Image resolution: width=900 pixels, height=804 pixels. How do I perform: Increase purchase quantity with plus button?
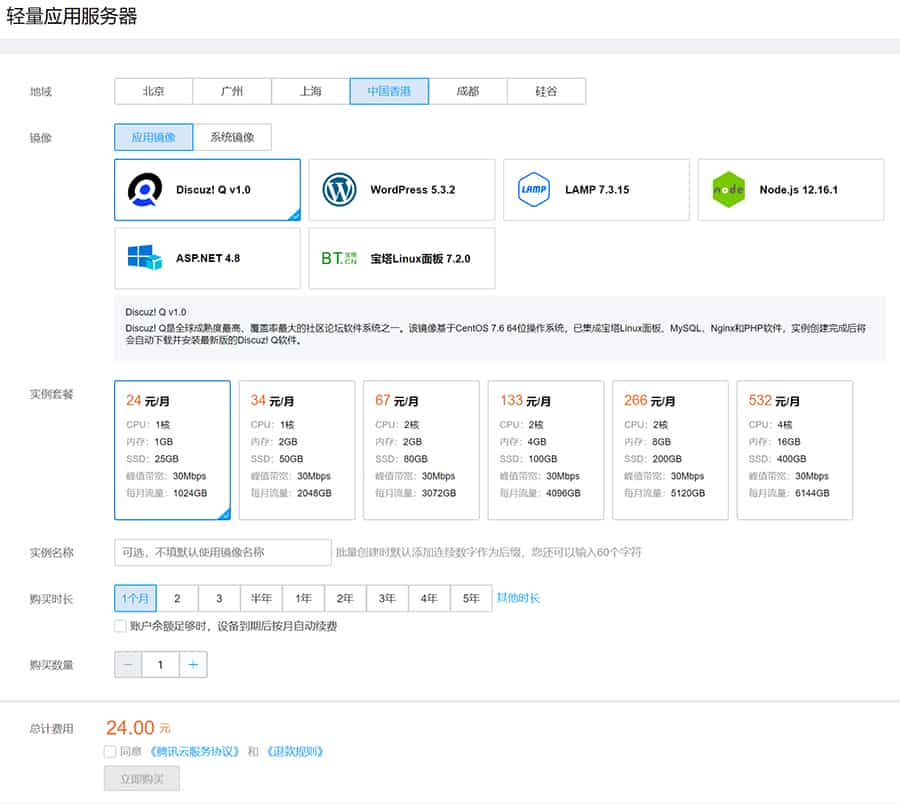193,665
